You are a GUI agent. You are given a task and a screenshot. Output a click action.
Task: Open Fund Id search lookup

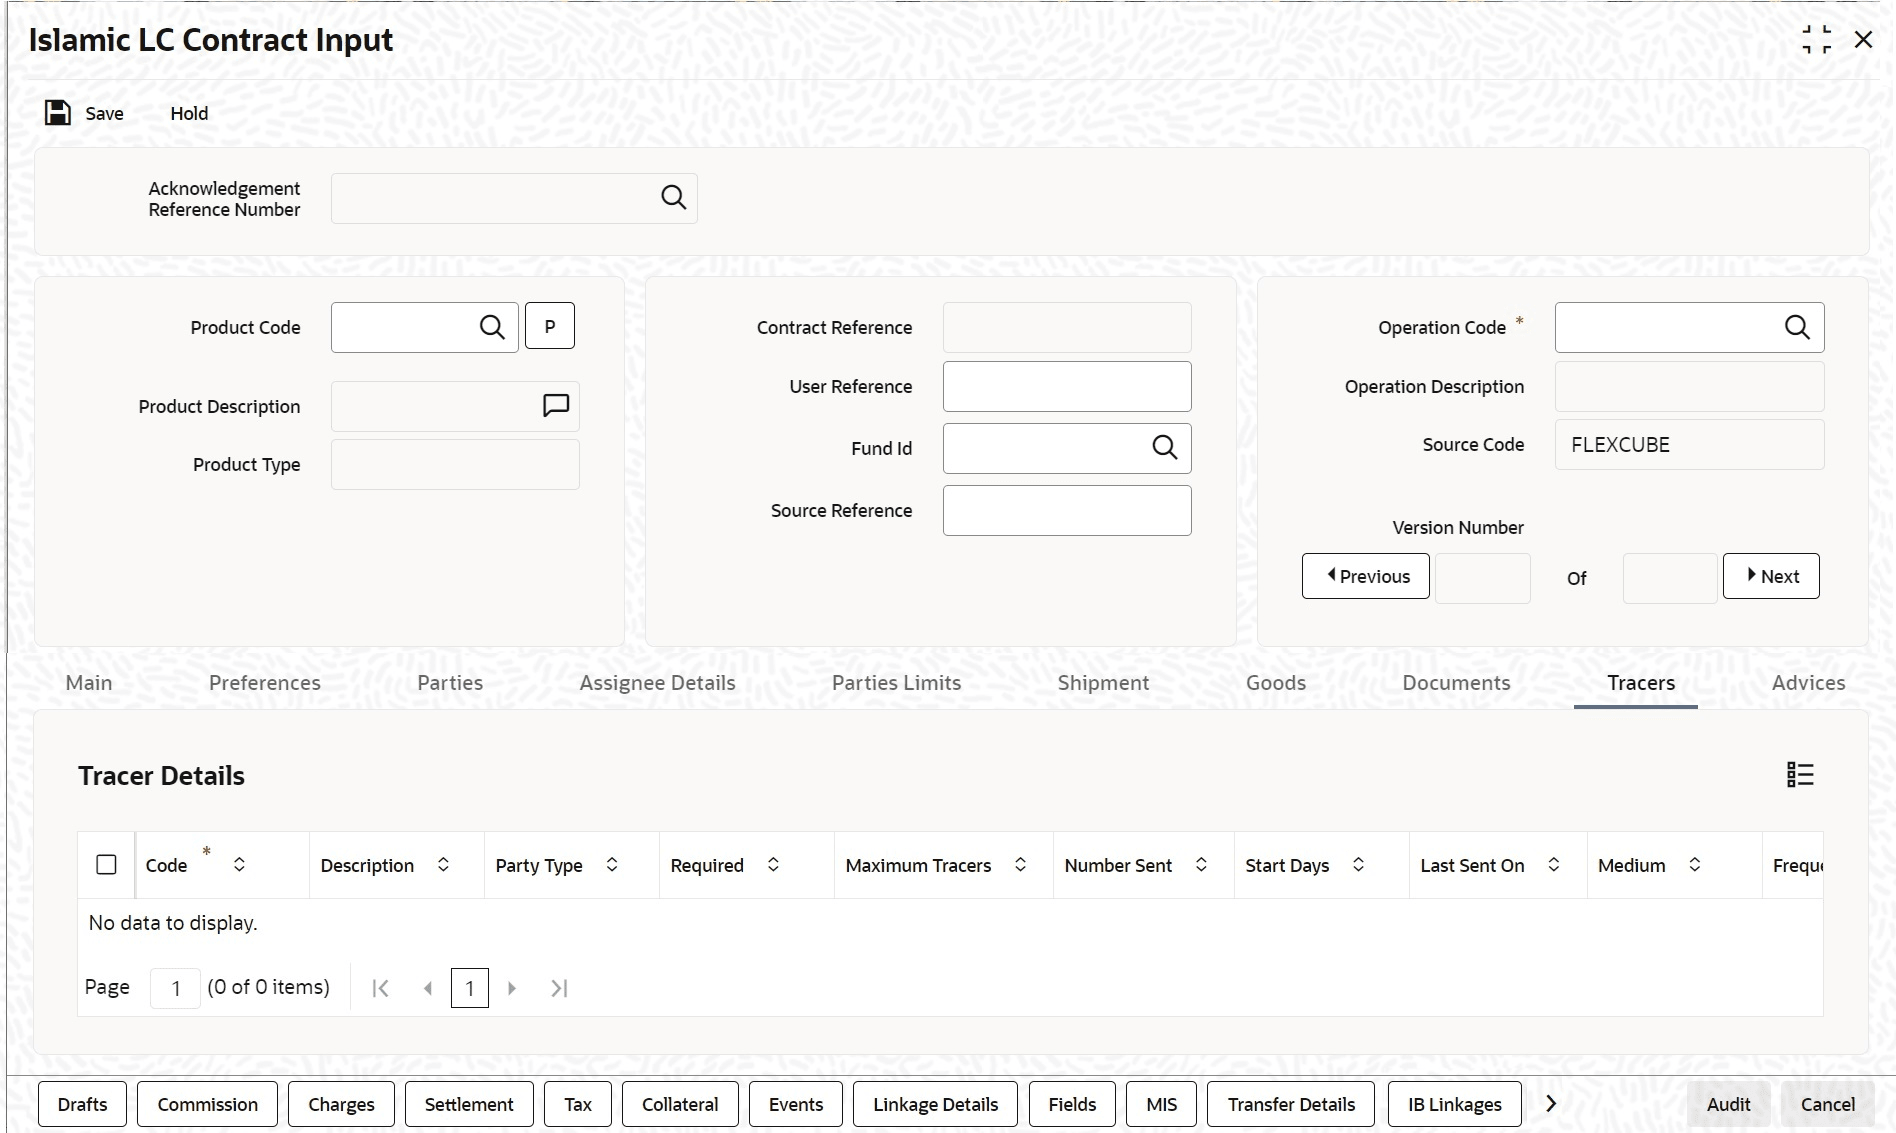(1165, 448)
